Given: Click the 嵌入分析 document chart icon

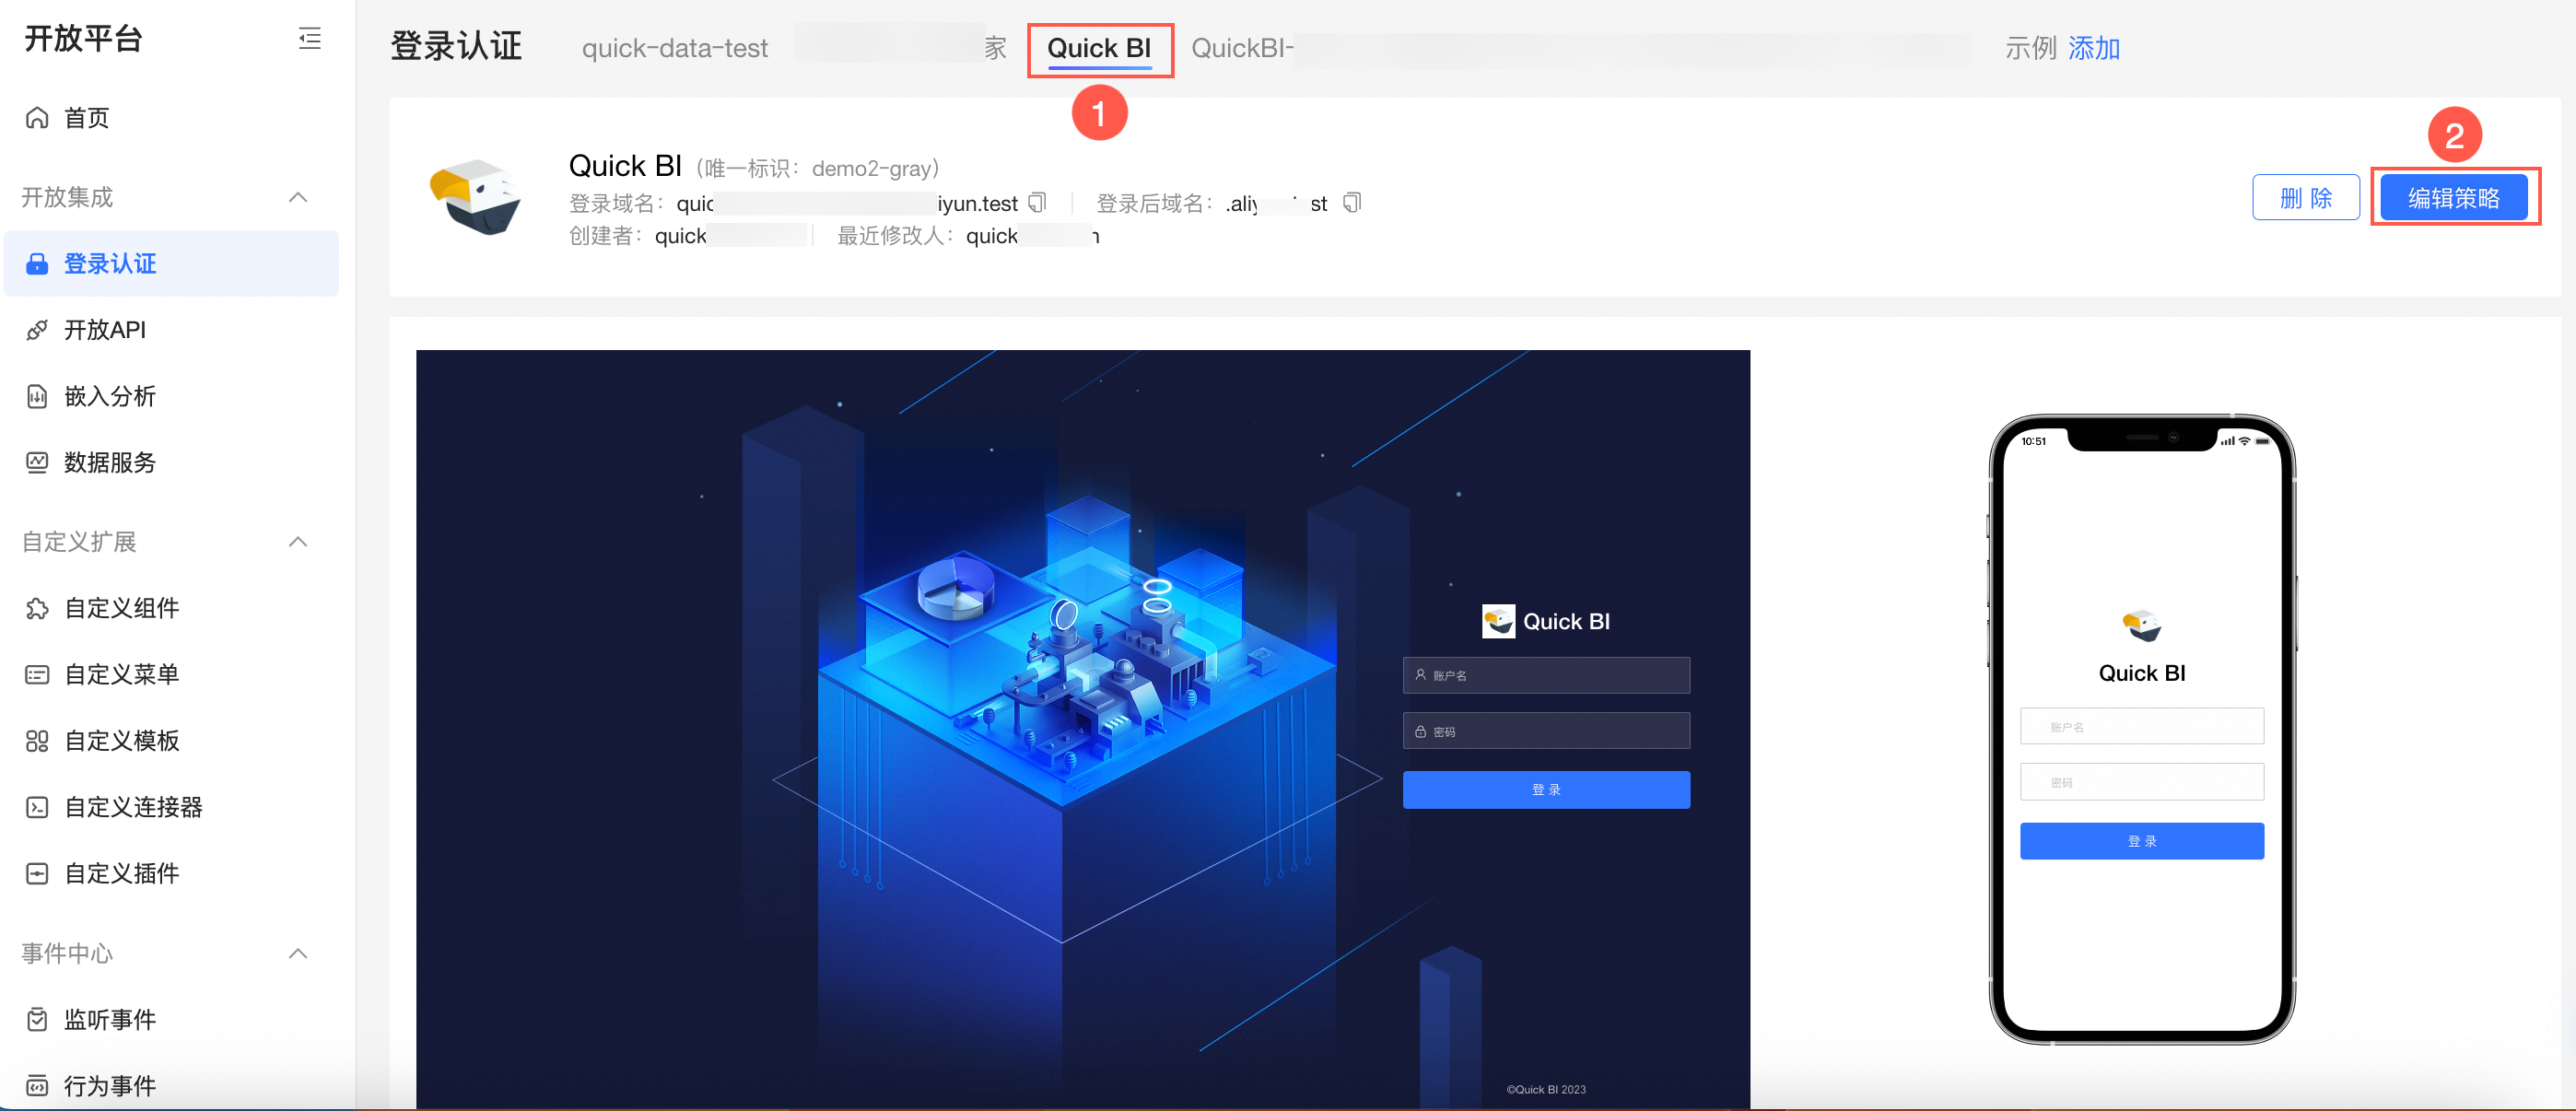Looking at the screenshot, I should [x=37, y=396].
